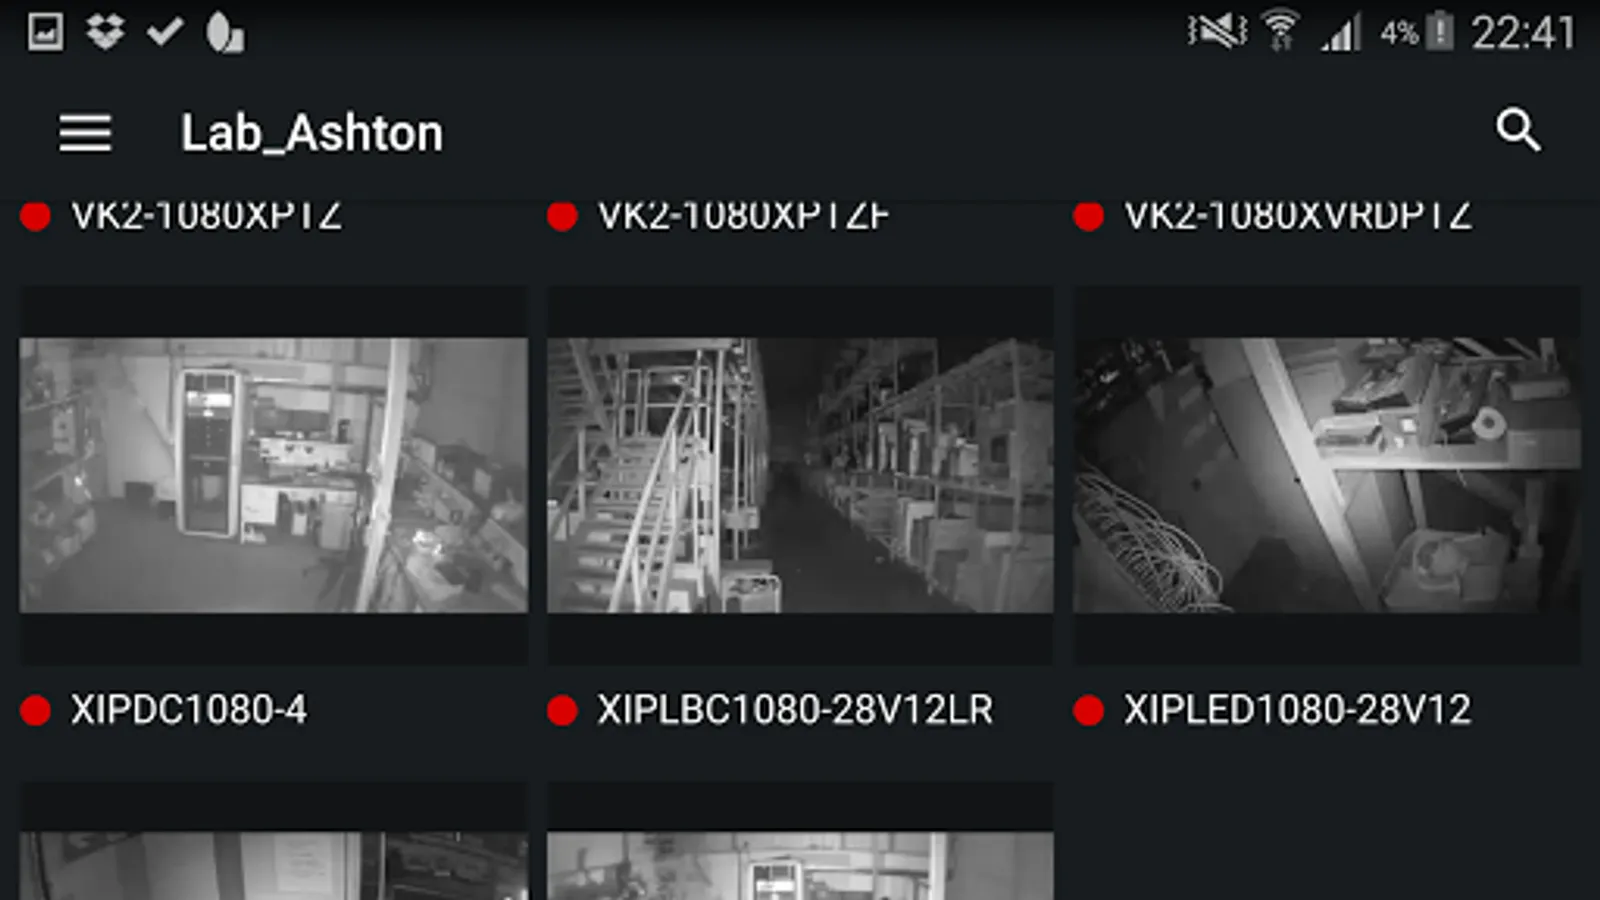Viewport: 1600px width, 900px height.
Task: Click red status dot of XIPLBC1080-28V12LR
Action: [562, 710]
